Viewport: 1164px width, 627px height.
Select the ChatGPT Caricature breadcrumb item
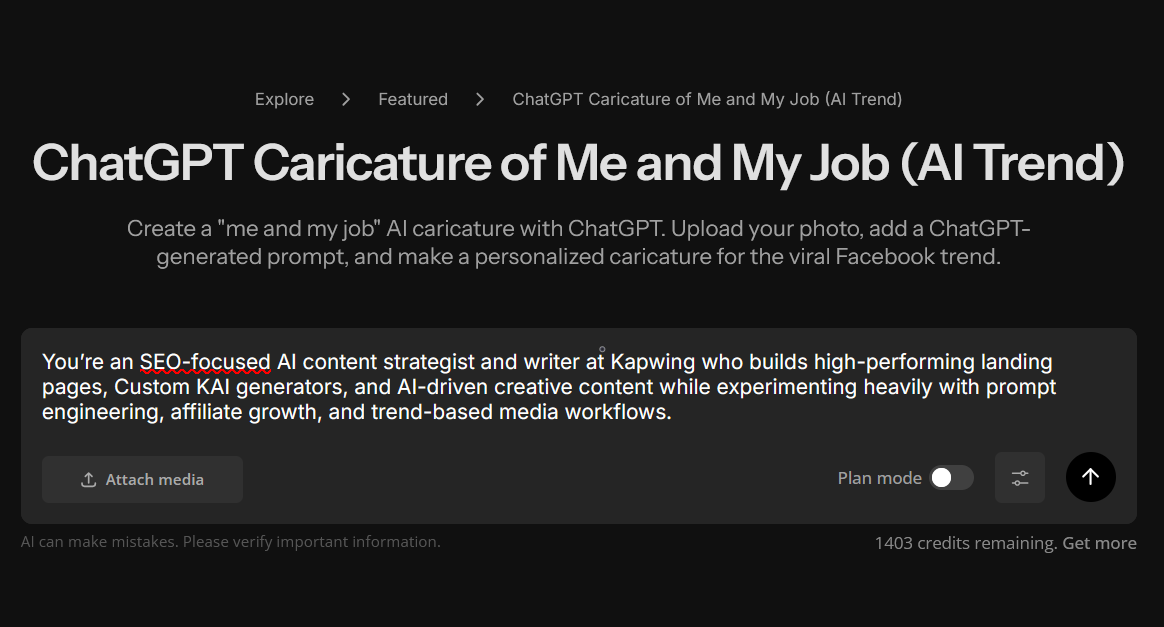pos(707,99)
